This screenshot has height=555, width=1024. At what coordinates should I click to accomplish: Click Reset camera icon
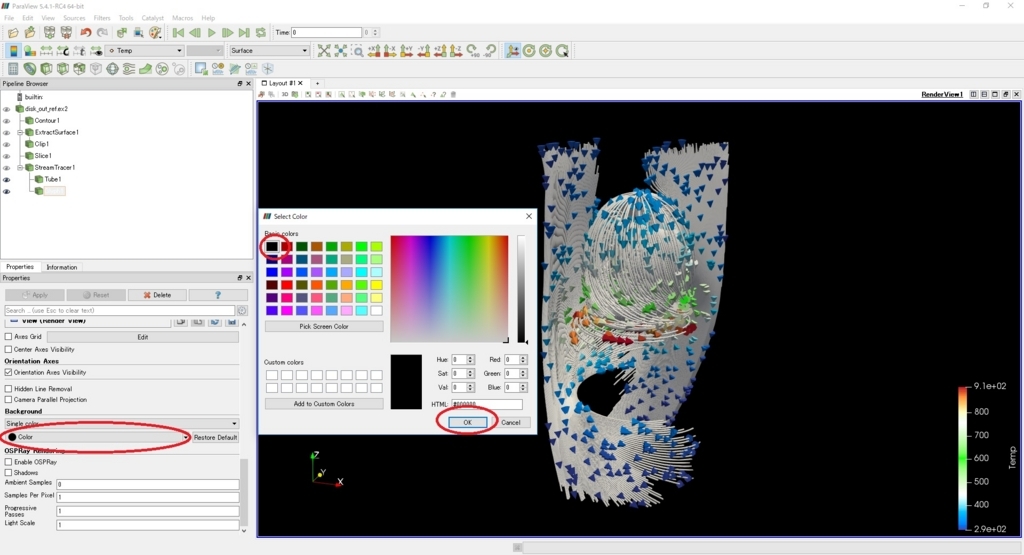pos(324,51)
